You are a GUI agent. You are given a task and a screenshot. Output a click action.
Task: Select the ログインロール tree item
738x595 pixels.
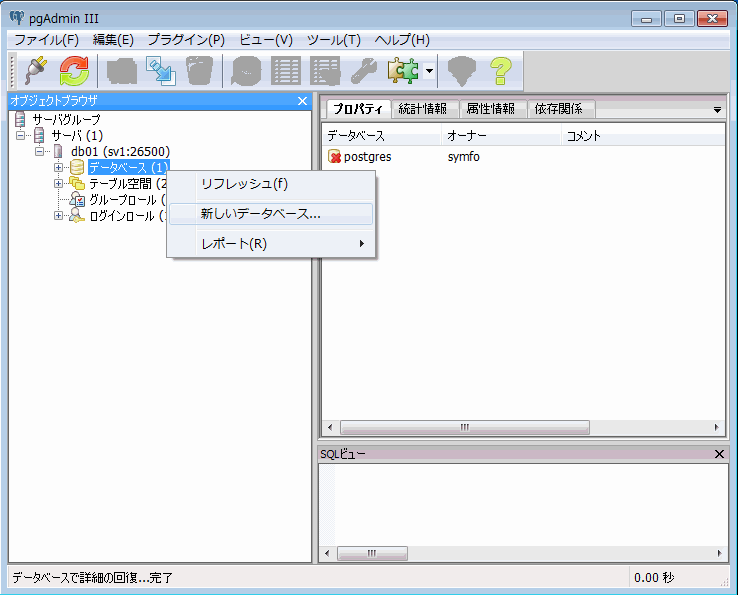click(127, 216)
